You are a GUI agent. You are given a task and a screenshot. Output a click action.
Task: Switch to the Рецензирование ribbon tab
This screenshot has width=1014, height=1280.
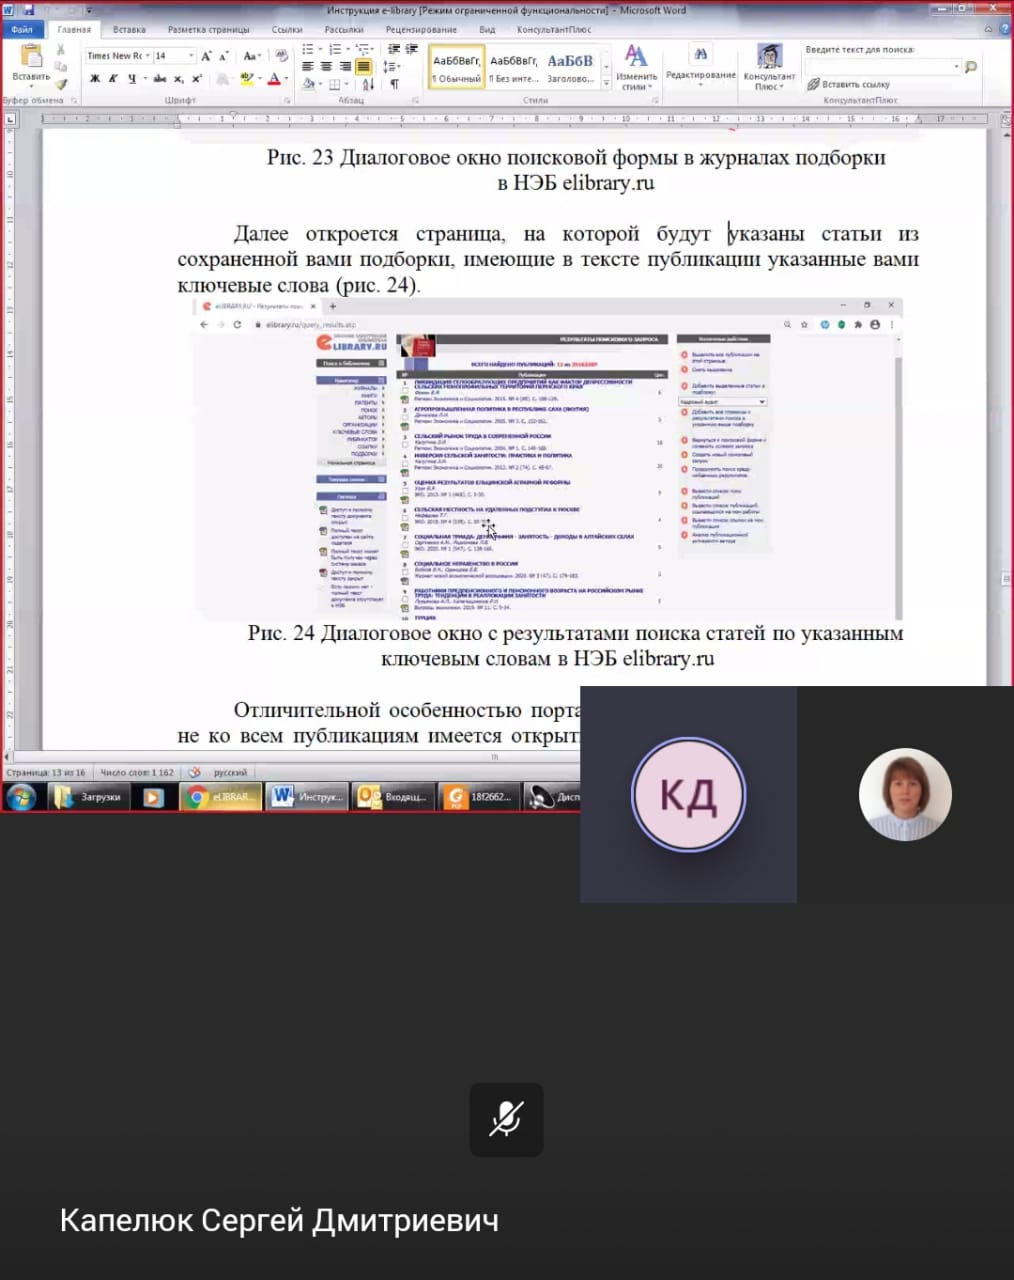[421, 30]
